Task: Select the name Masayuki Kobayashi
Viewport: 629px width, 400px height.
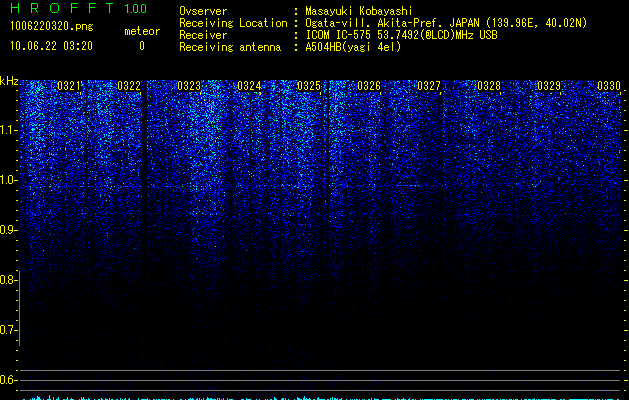Action: coord(359,11)
